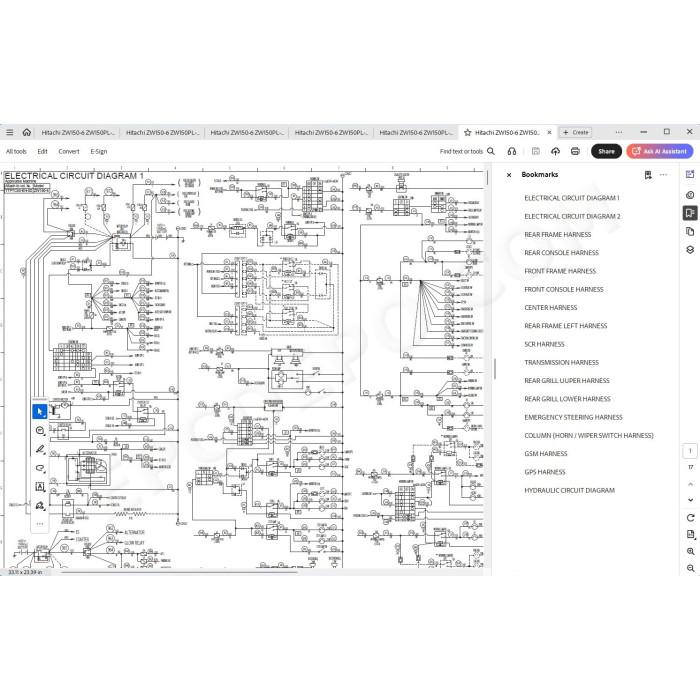Open bookmark EMERGENCY STEERING HARNESS
The image size is (700, 700).
coord(573,417)
